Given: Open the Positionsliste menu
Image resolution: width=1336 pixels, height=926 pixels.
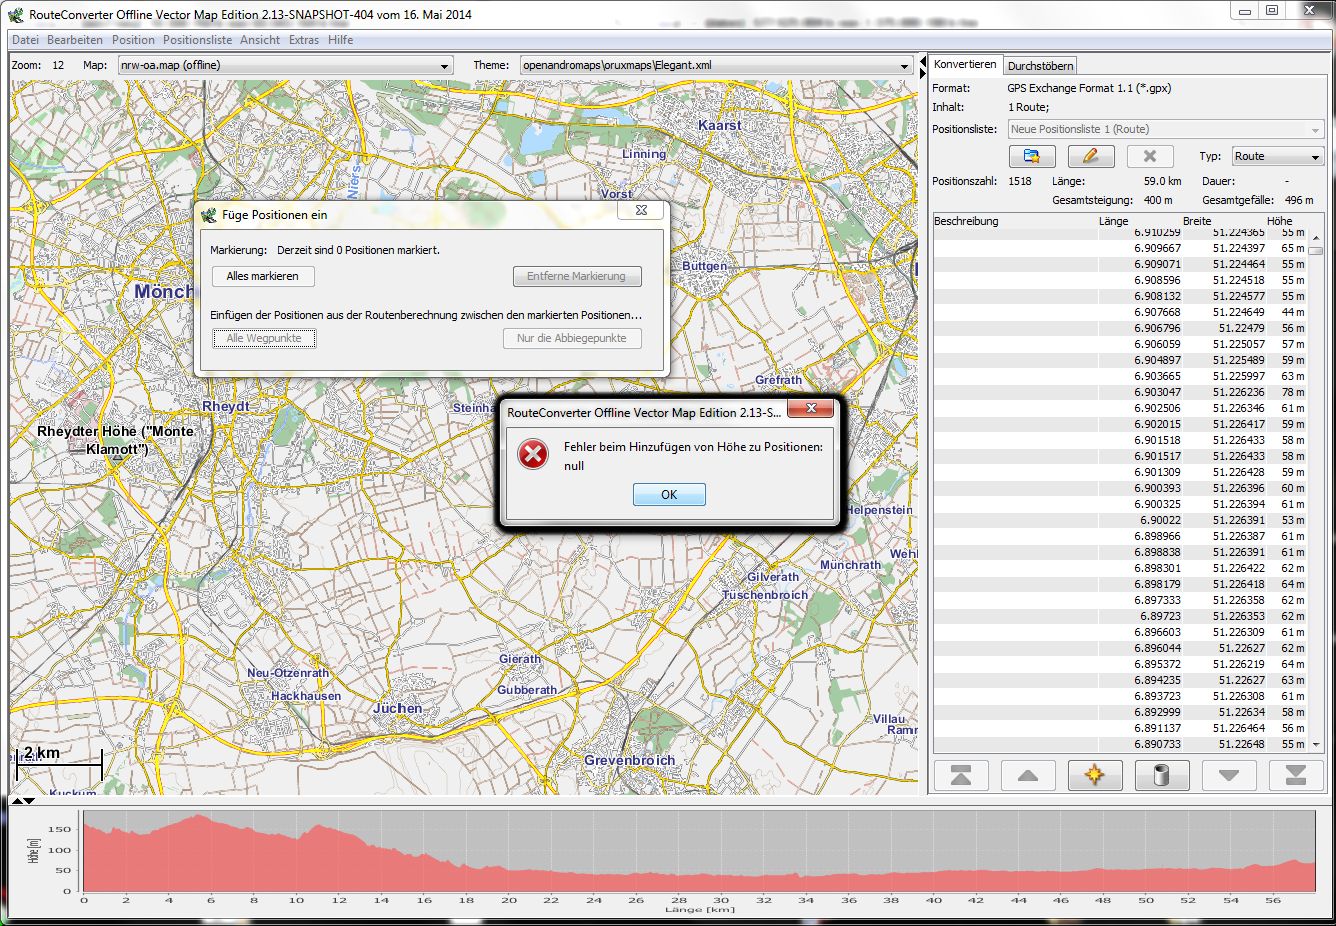Looking at the screenshot, I should click(197, 40).
